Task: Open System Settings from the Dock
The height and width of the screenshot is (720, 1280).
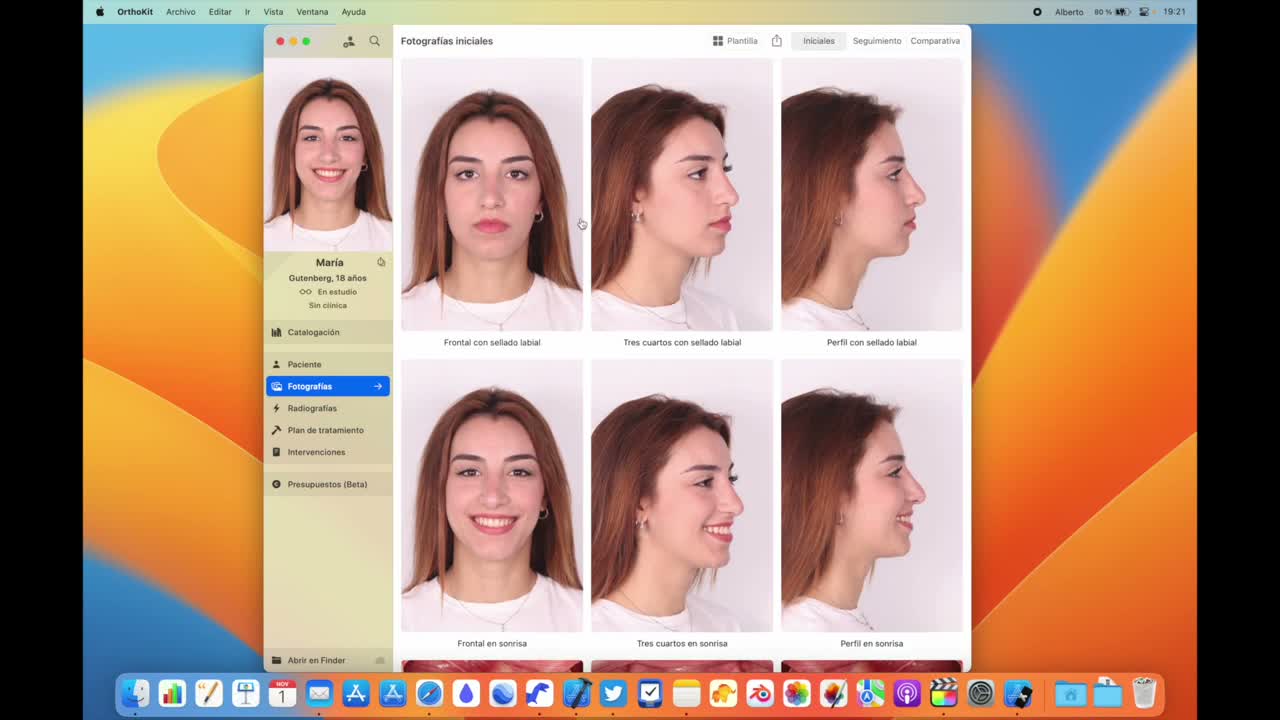Action: [981, 693]
